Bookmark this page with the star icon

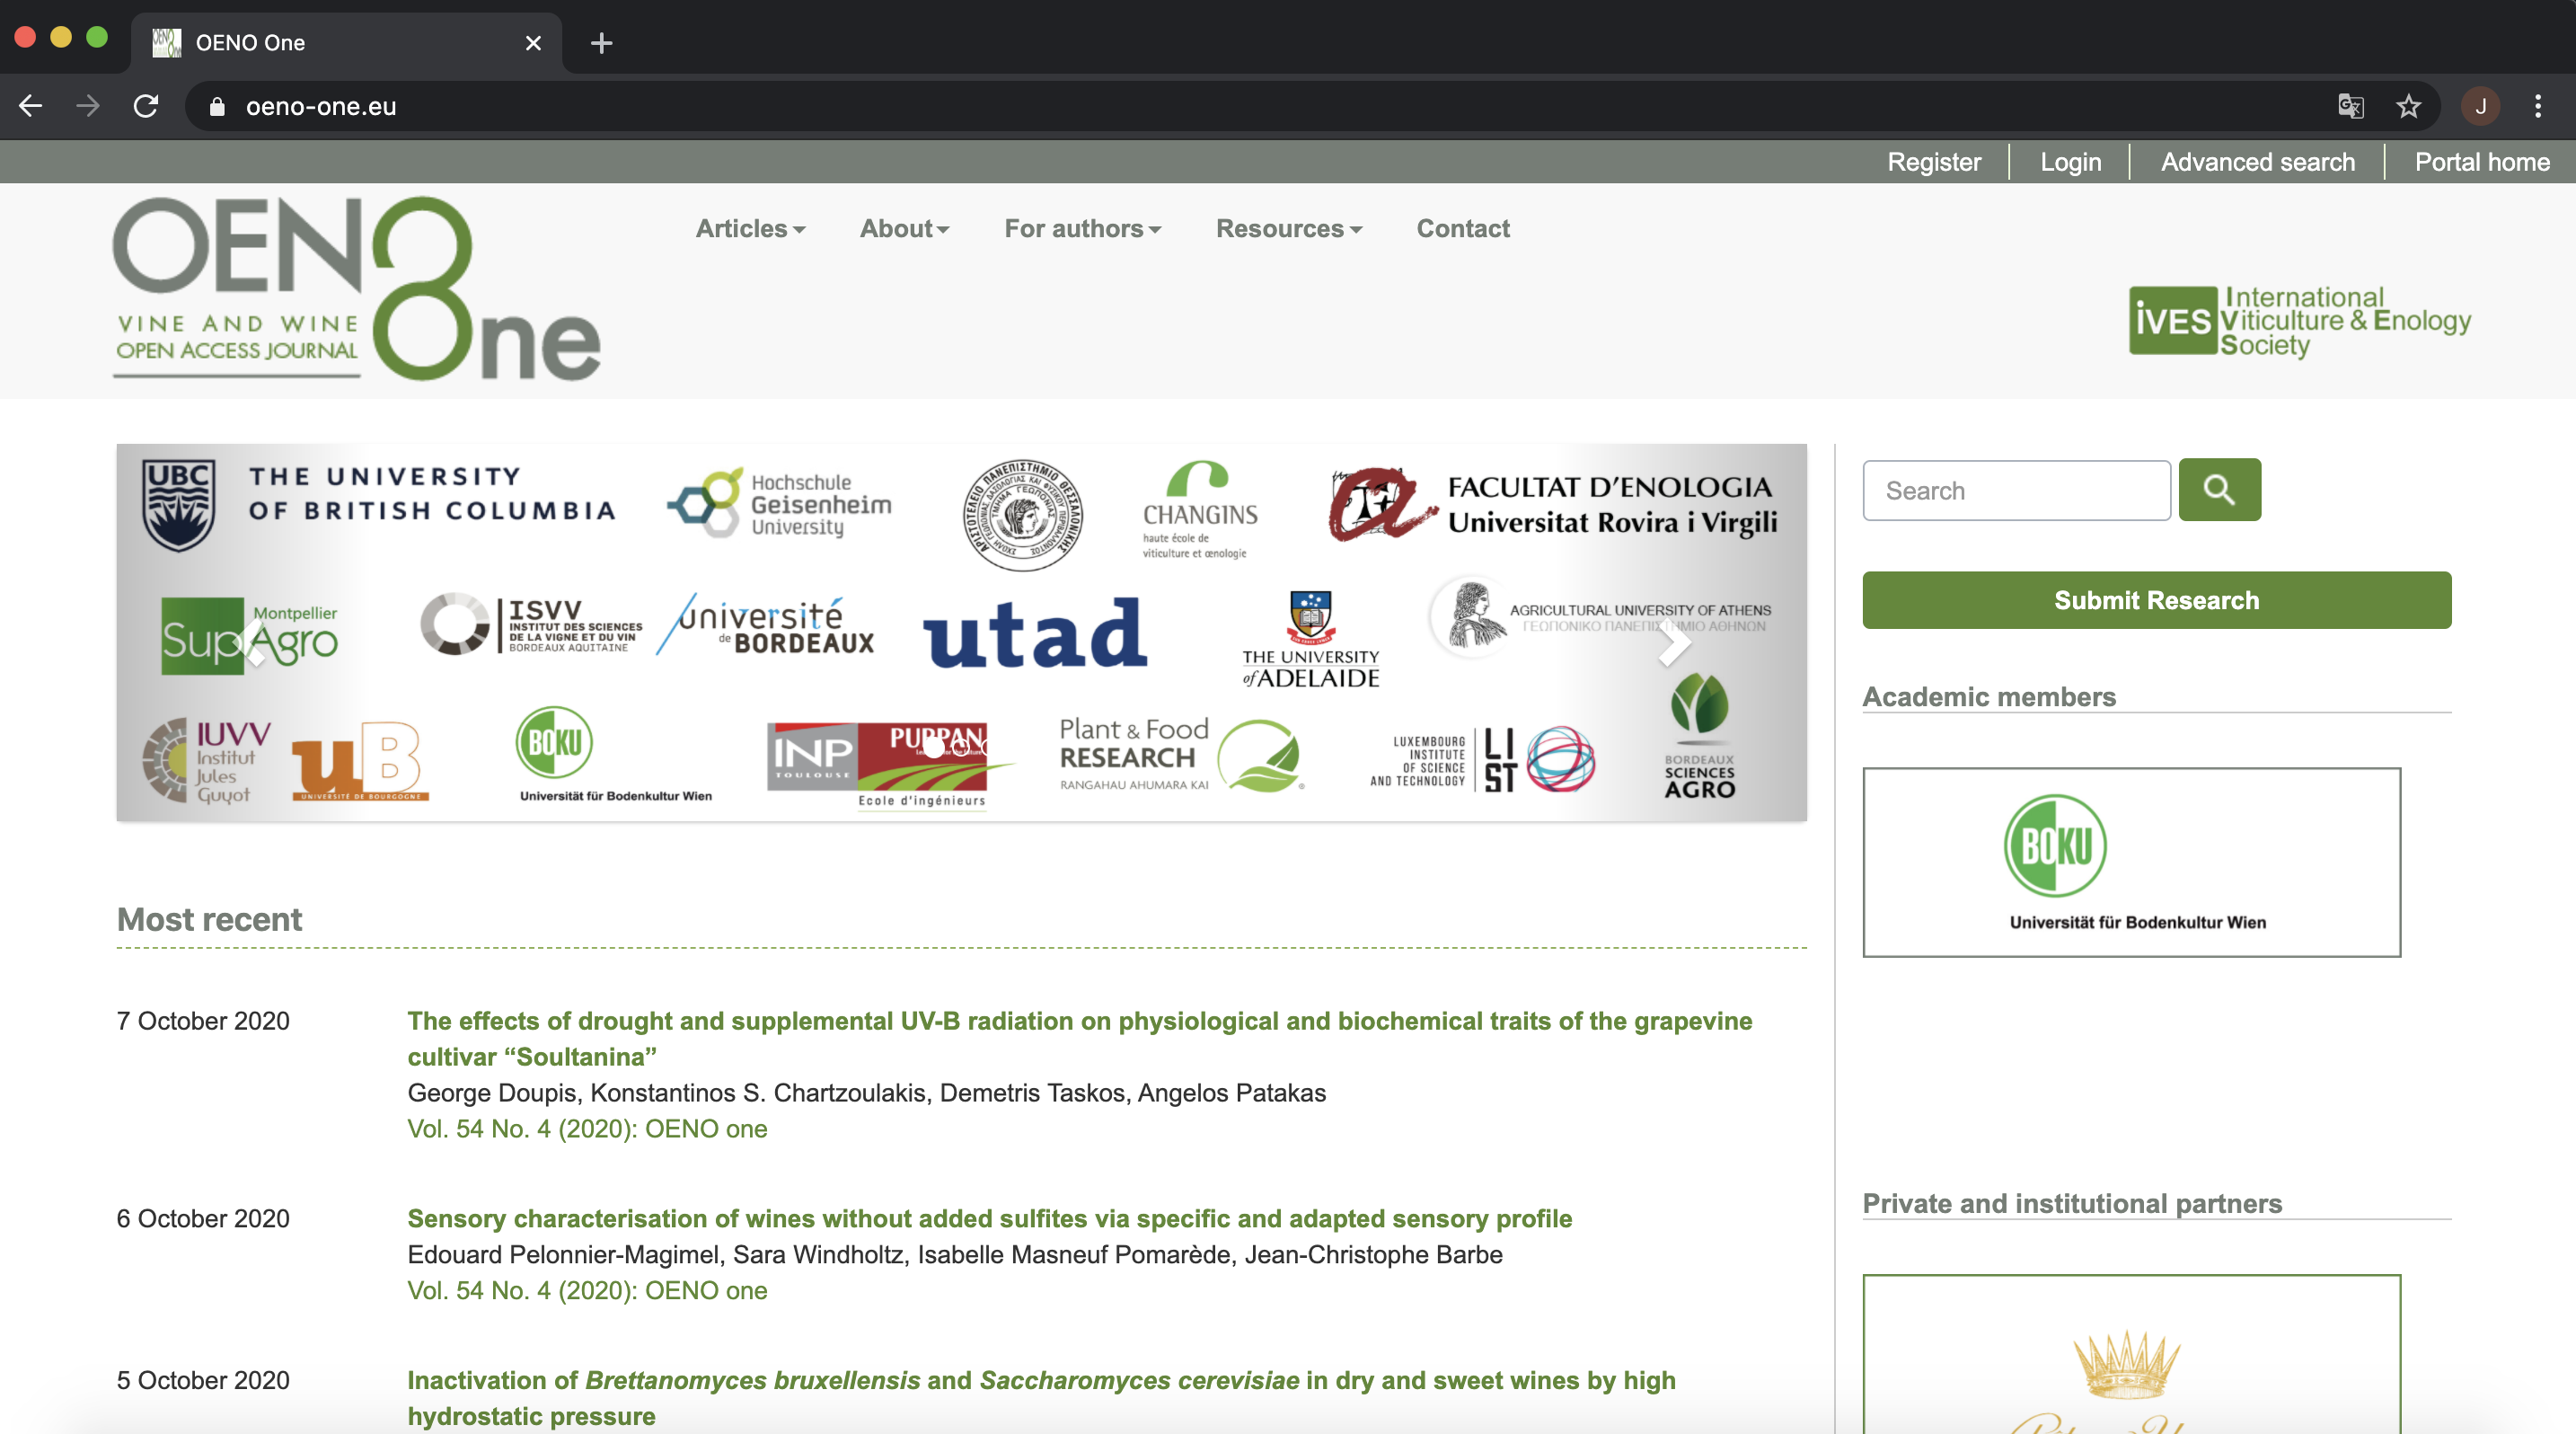coord(2409,106)
